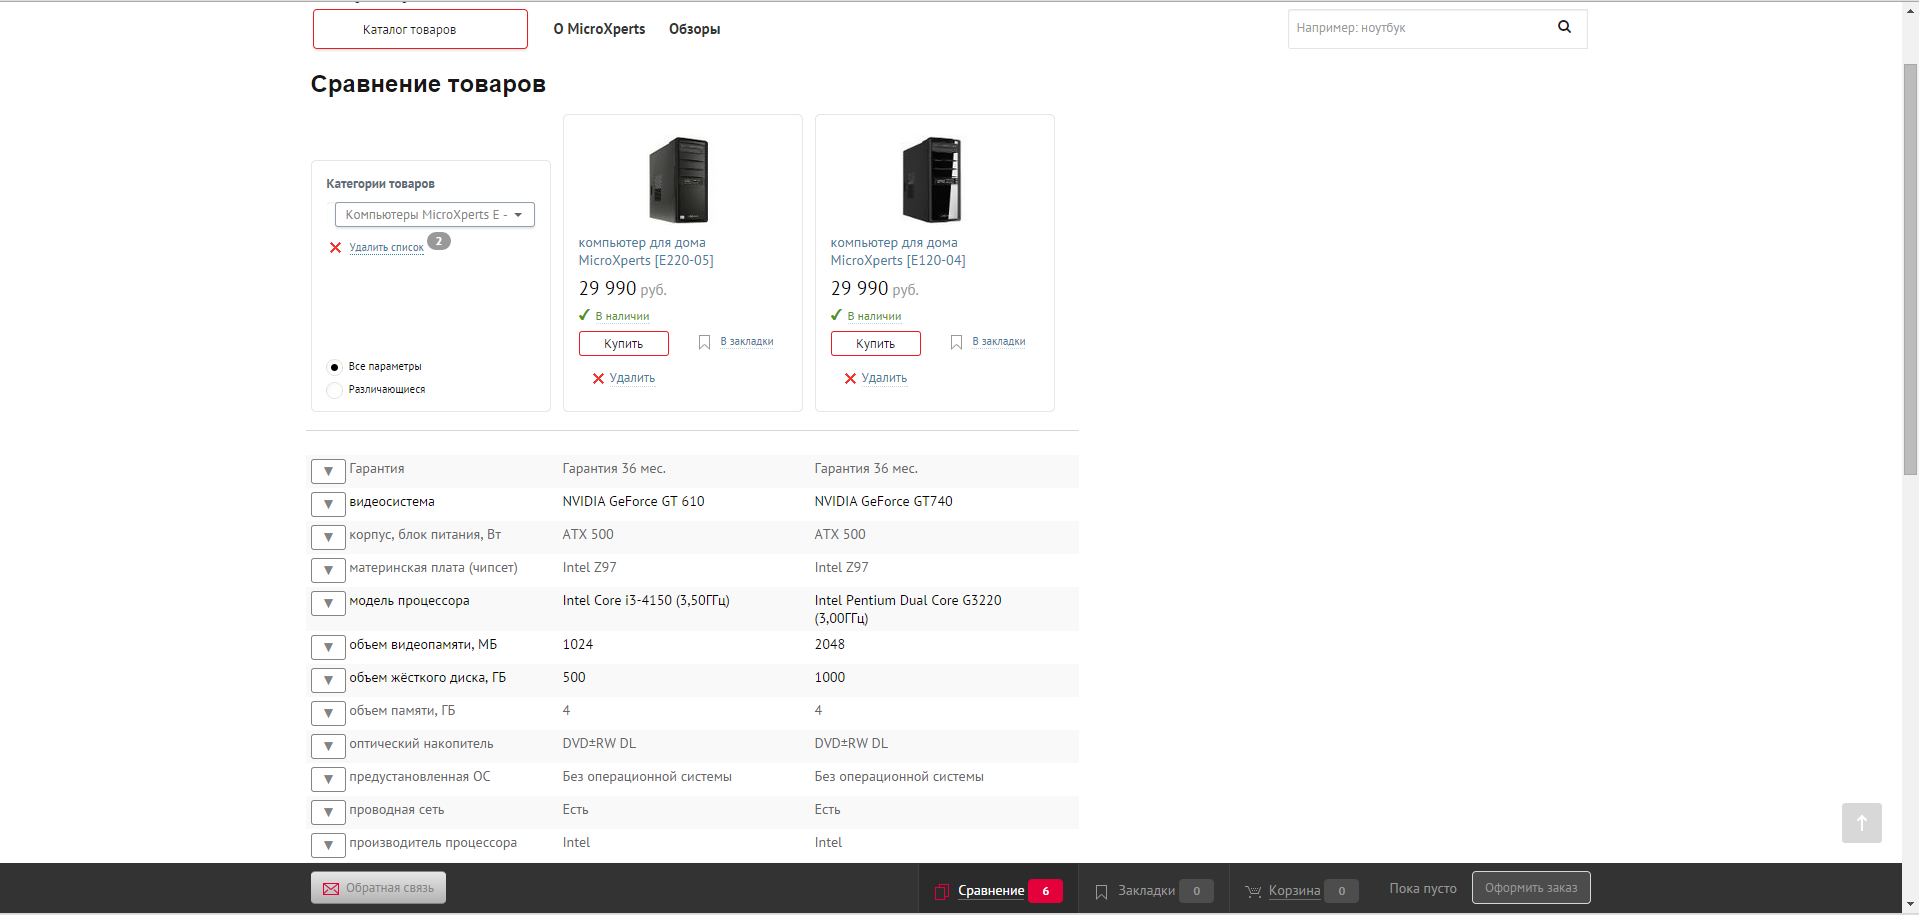Click the Оформить заказ button
This screenshot has width=1919, height=915.
pyautogui.click(x=1530, y=888)
